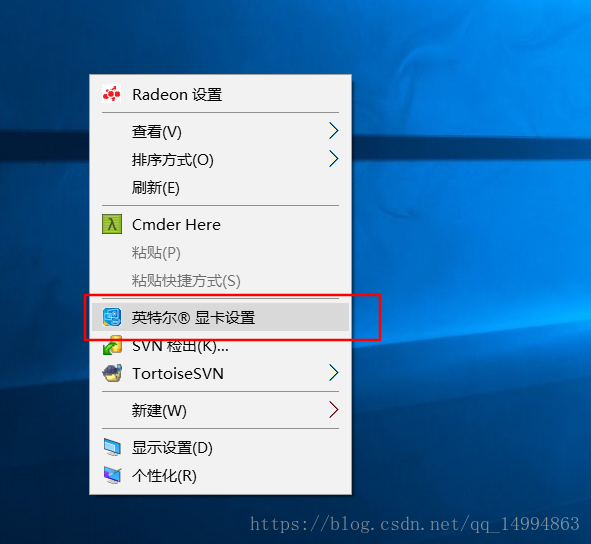The image size is (591, 544).
Task: Click the Intel graphics settings icon
Action: (x=112, y=317)
